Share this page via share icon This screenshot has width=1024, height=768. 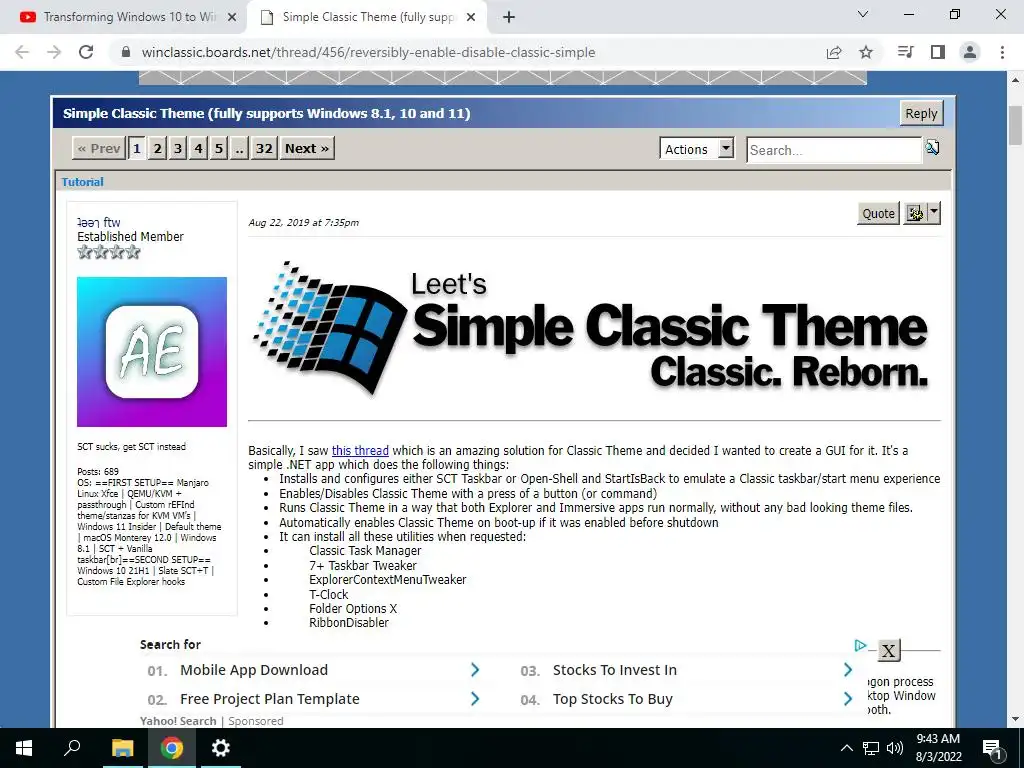pyautogui.click(x=834, y=52)
